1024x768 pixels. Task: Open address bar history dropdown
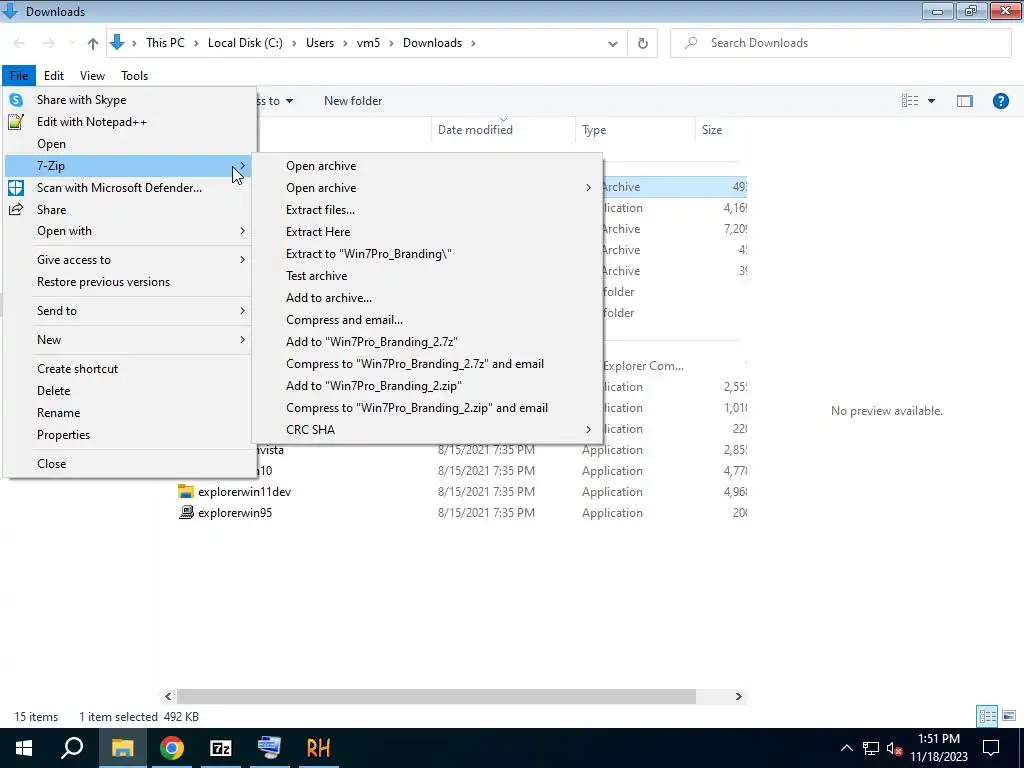click(613, 44)
